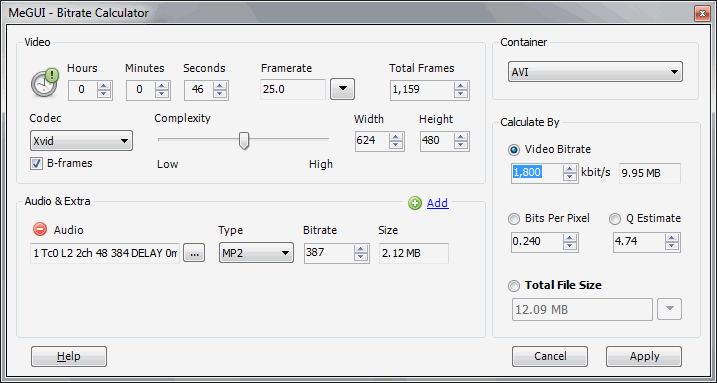This screenshot has width=717, height=383.
Task: Decrease Minutes with the down arrow
Action: point(162,94)
